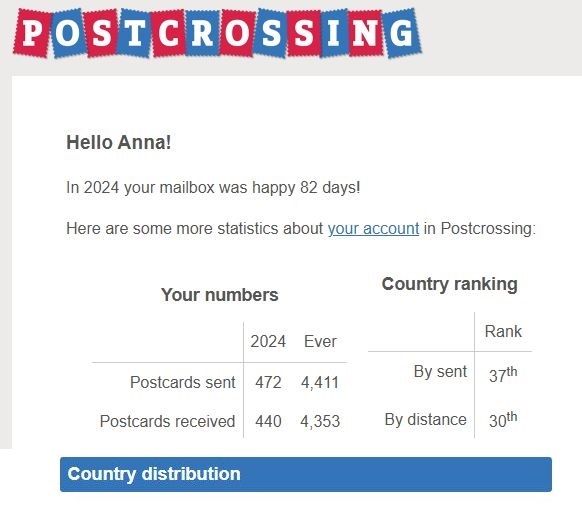Click the 2024 column header
582x510 pixels.
[x=268, y=341]
